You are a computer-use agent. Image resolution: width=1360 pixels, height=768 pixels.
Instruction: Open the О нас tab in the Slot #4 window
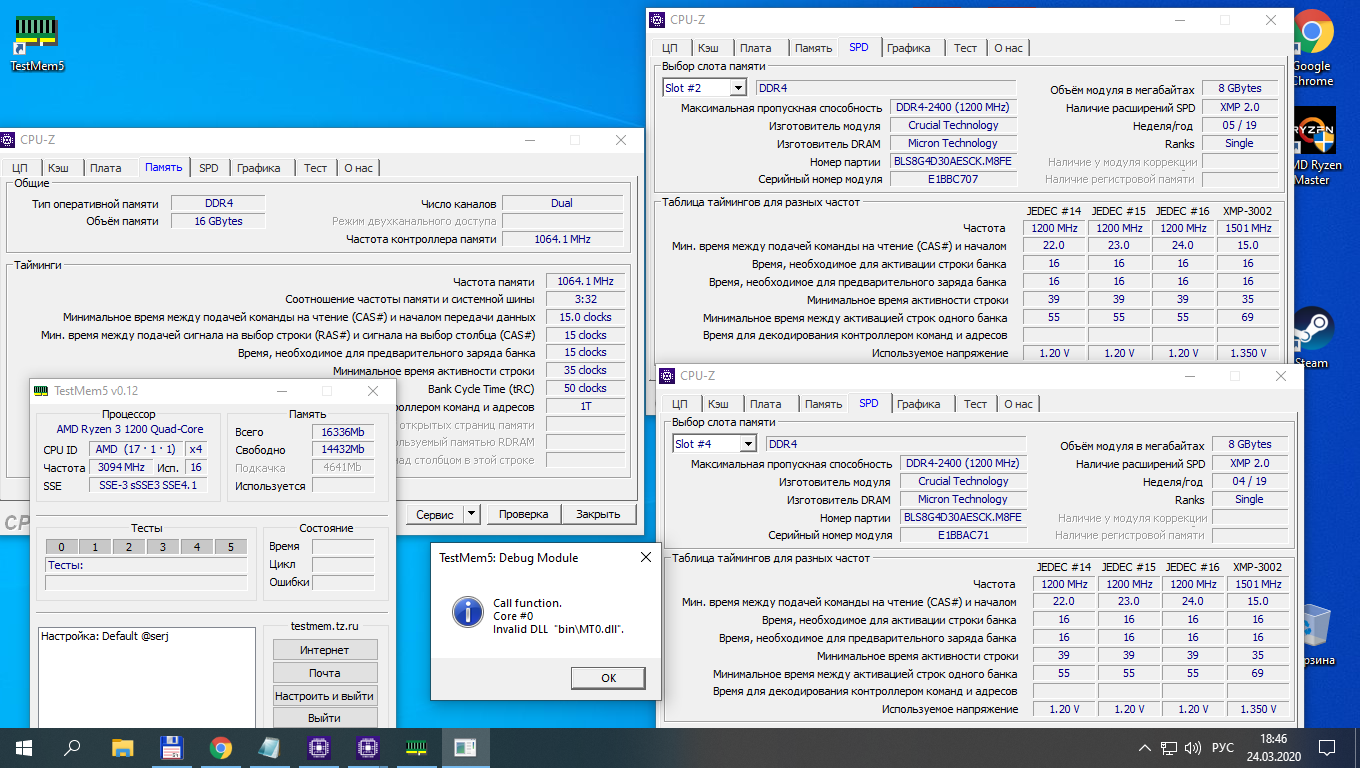click(1018, 404)
